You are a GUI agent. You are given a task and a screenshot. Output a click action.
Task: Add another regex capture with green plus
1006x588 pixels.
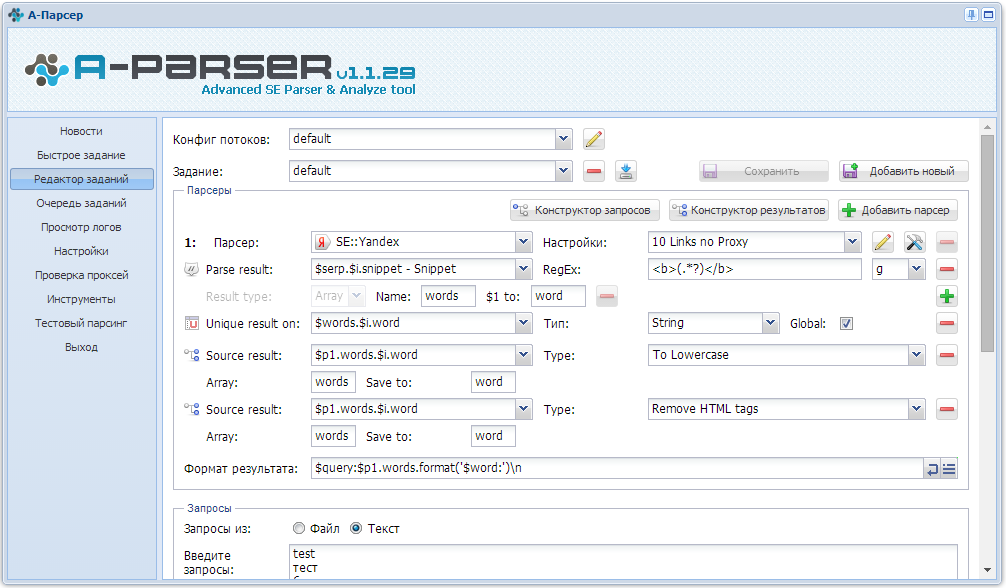pos(946,296)
